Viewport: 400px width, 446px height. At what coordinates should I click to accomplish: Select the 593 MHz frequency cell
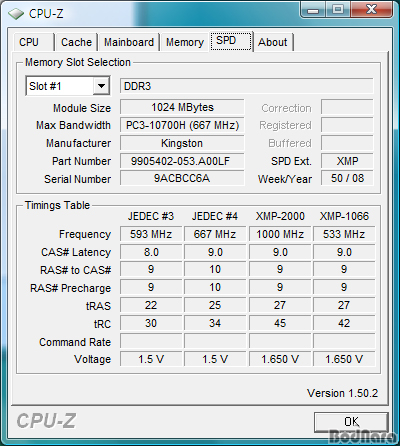click(x=151, y=234)
